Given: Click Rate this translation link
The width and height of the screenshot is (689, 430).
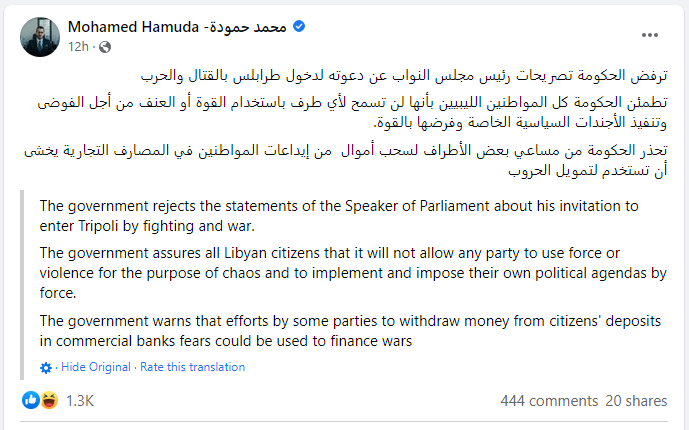Looking at the screenshot, I should coord(192,367).
